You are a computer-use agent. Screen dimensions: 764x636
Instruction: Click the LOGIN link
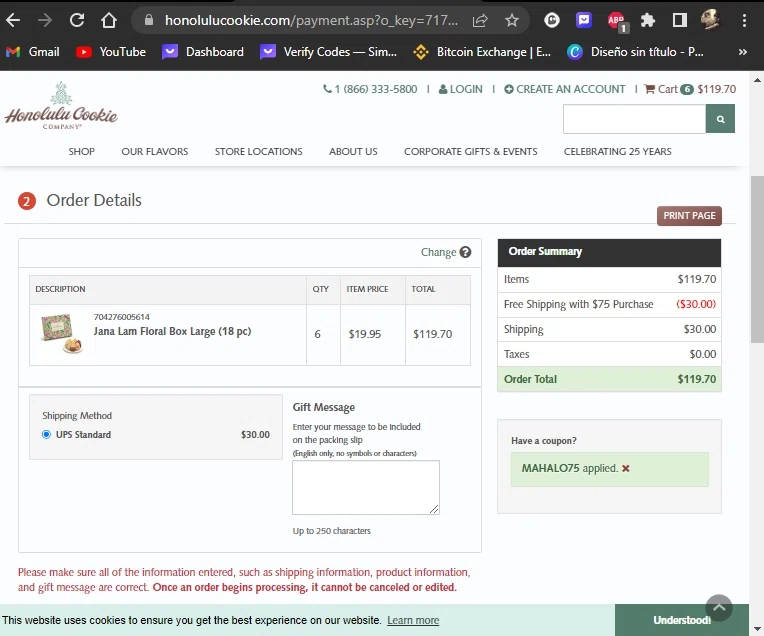(460, 89)
